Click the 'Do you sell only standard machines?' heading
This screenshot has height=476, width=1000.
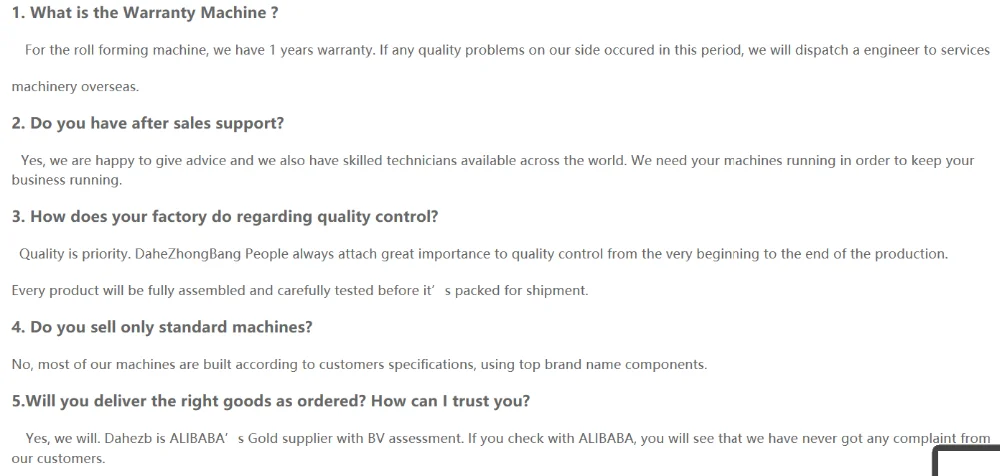click(162, 327)
